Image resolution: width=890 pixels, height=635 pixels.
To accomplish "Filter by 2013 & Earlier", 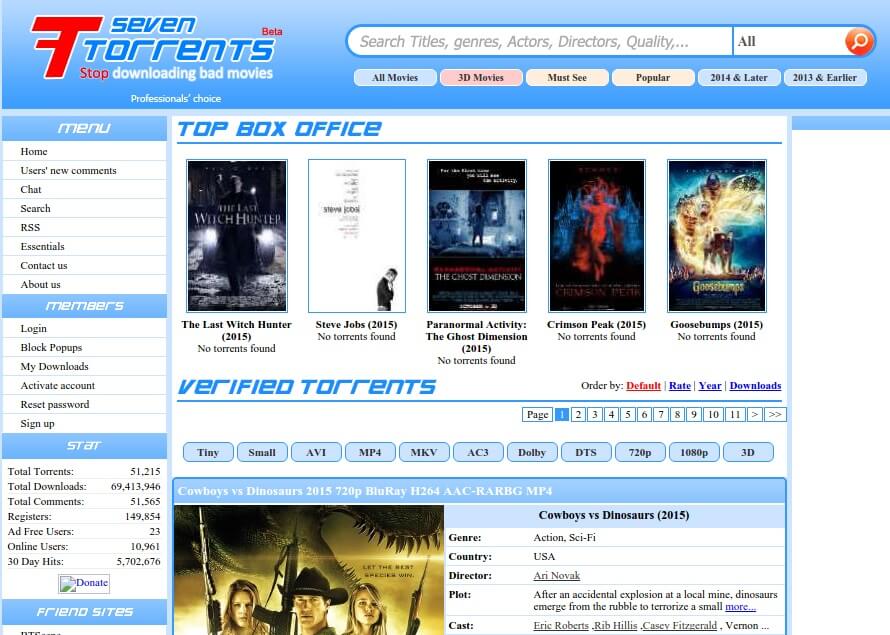I will click(x=825, y=78).
